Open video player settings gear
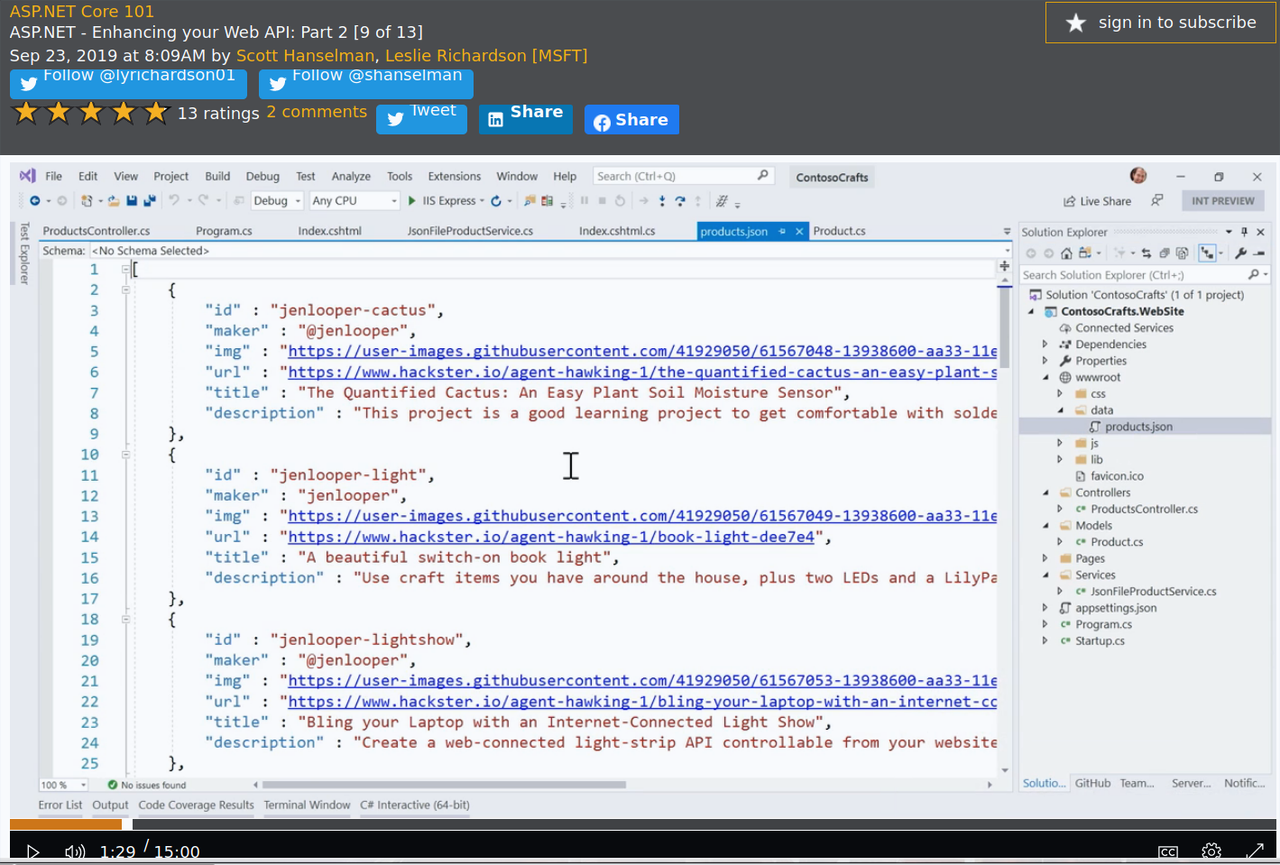 [x=1211, y=852]
